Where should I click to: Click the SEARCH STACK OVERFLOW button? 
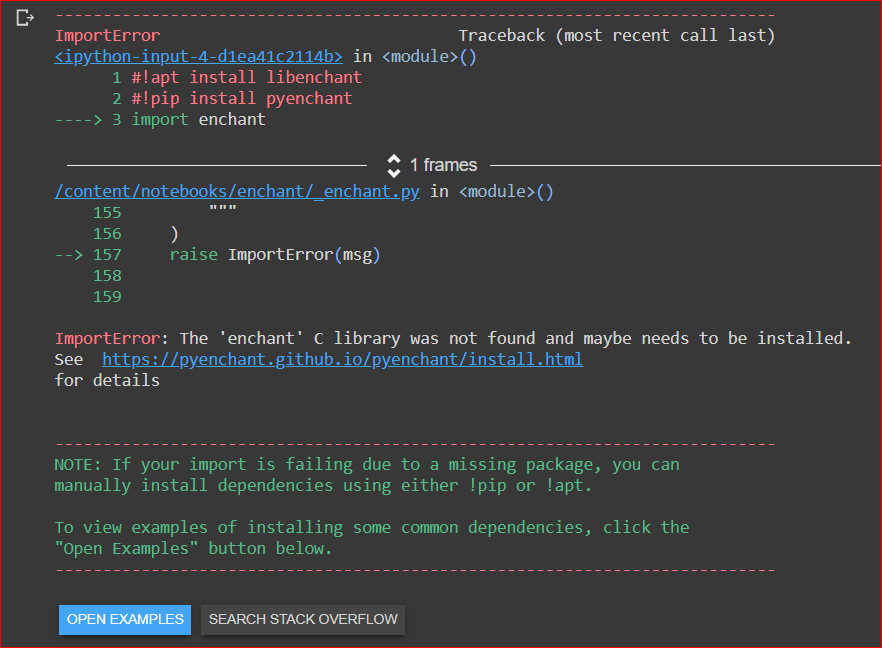(x=303, y=619)
